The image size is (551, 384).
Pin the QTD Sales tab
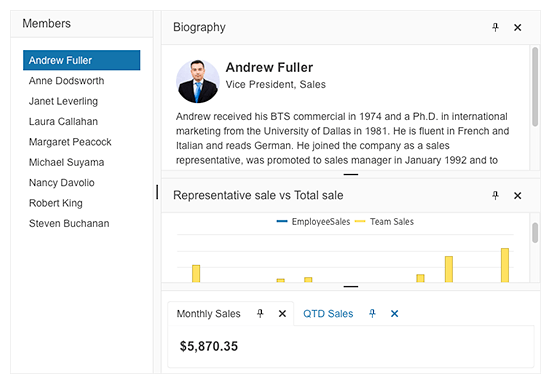click(372, 313)
